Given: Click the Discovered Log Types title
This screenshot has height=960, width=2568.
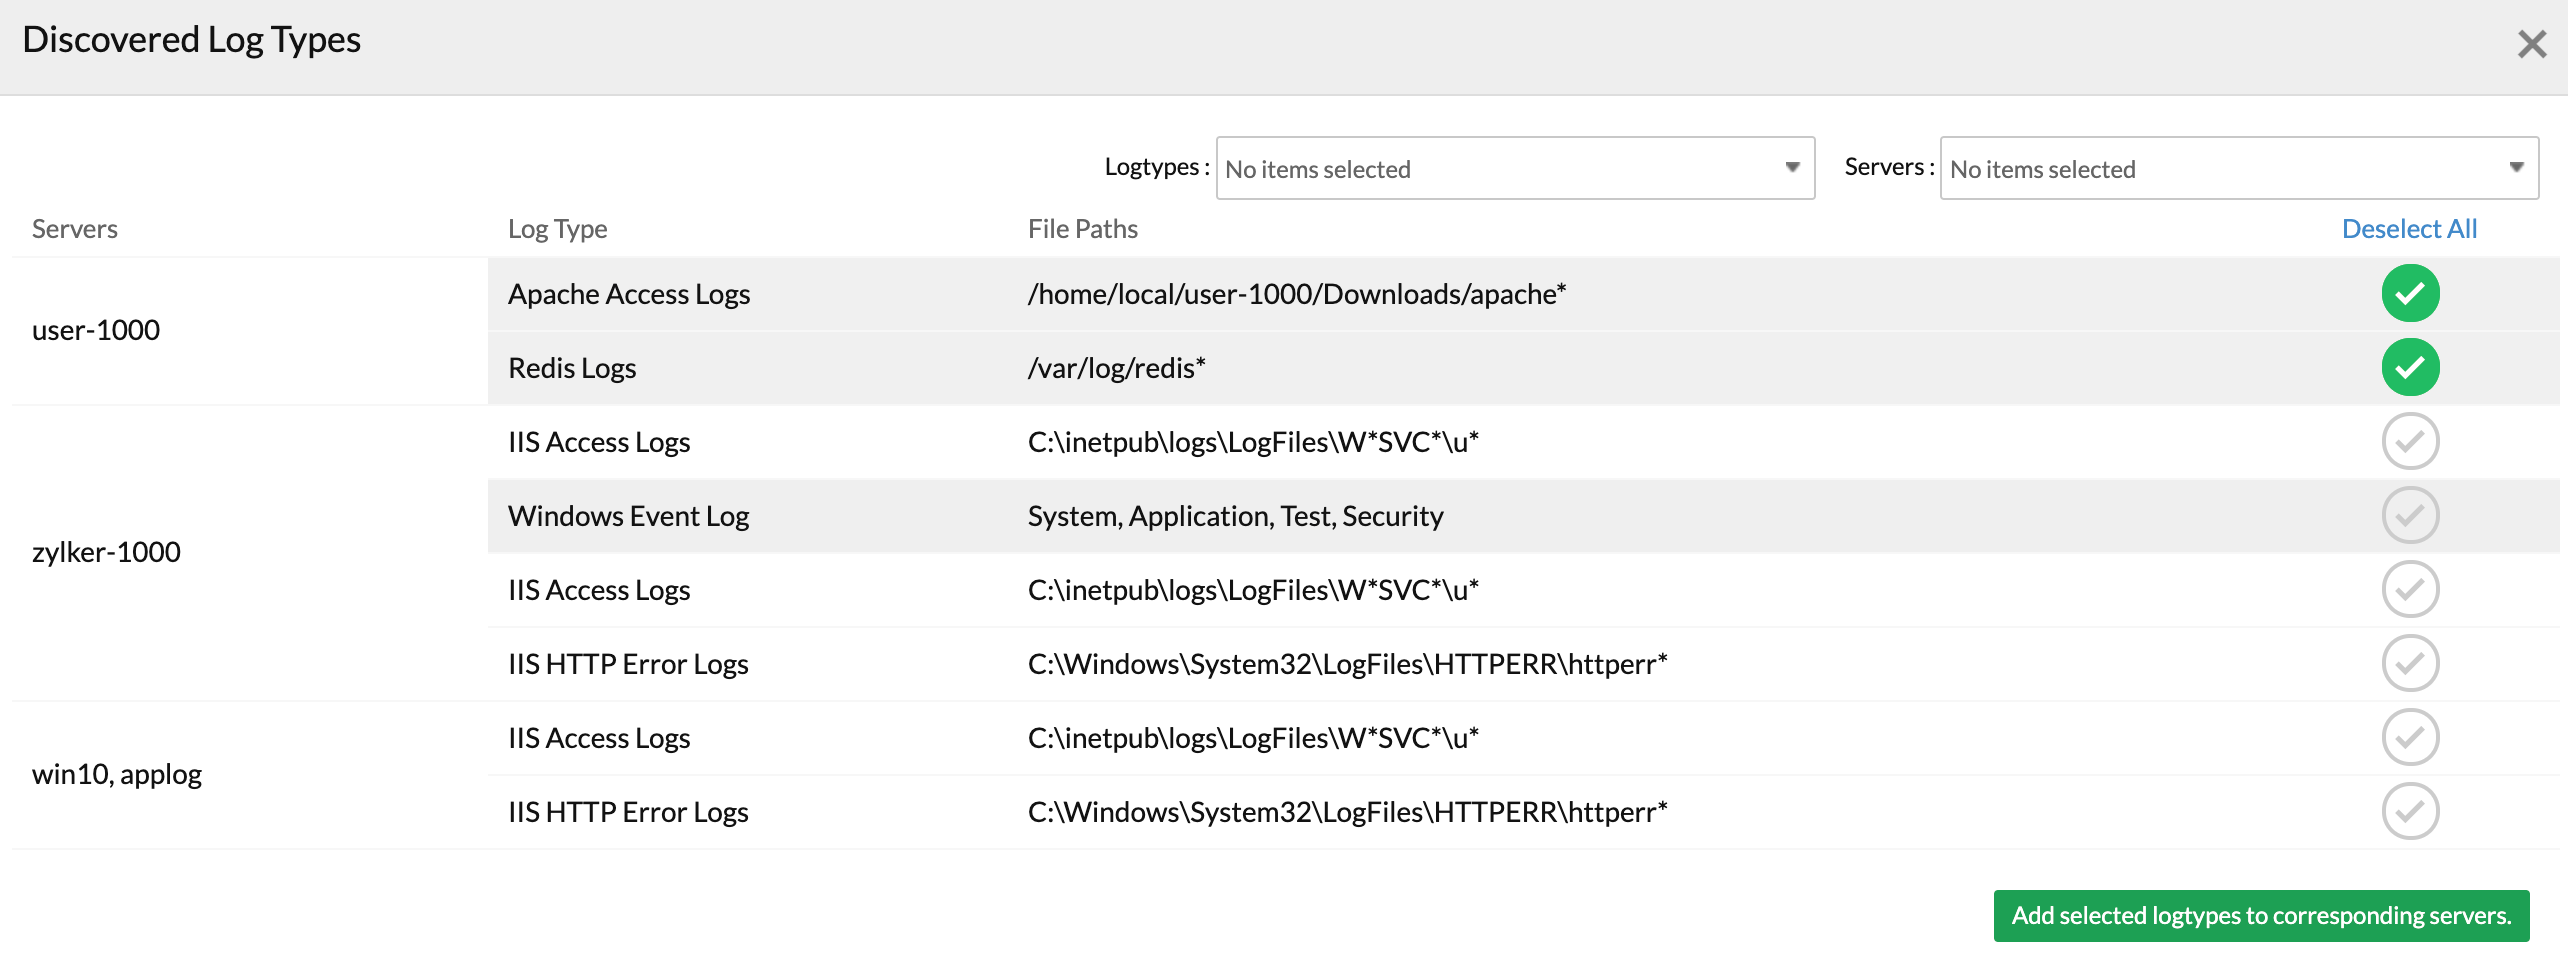Looking at the screenshot, I should (x=191, y=40).
